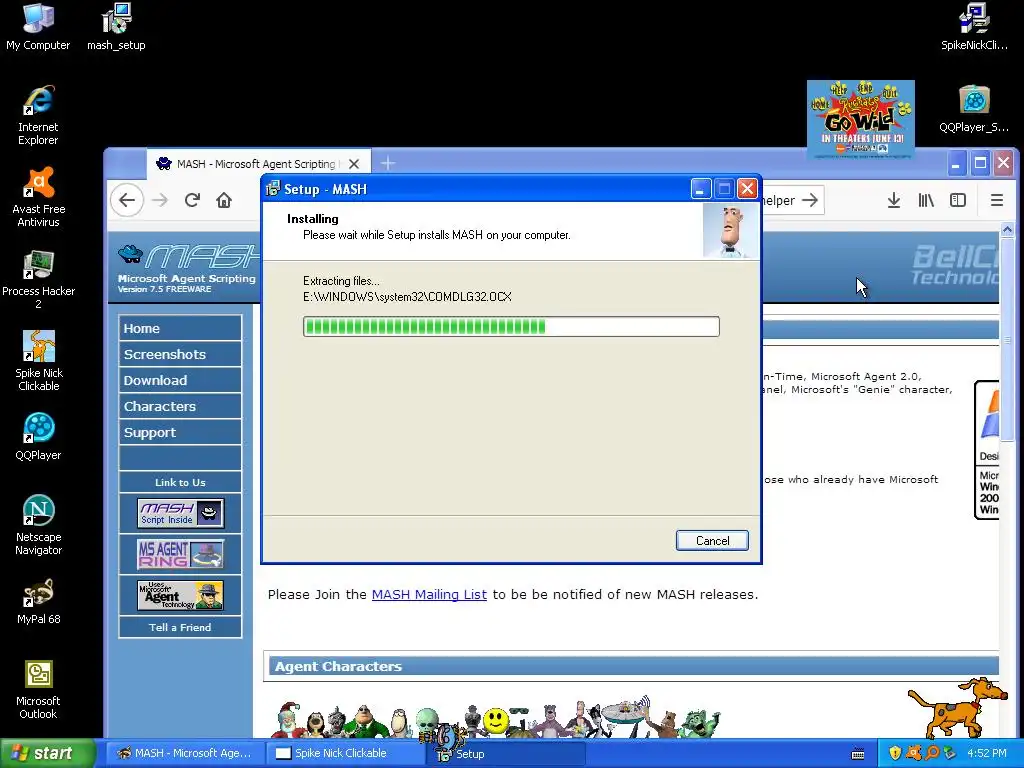Minimize the Setup - MASH dialog
Screen dimensions: 1024x768
pyautogui.click(x=699, y=189)
